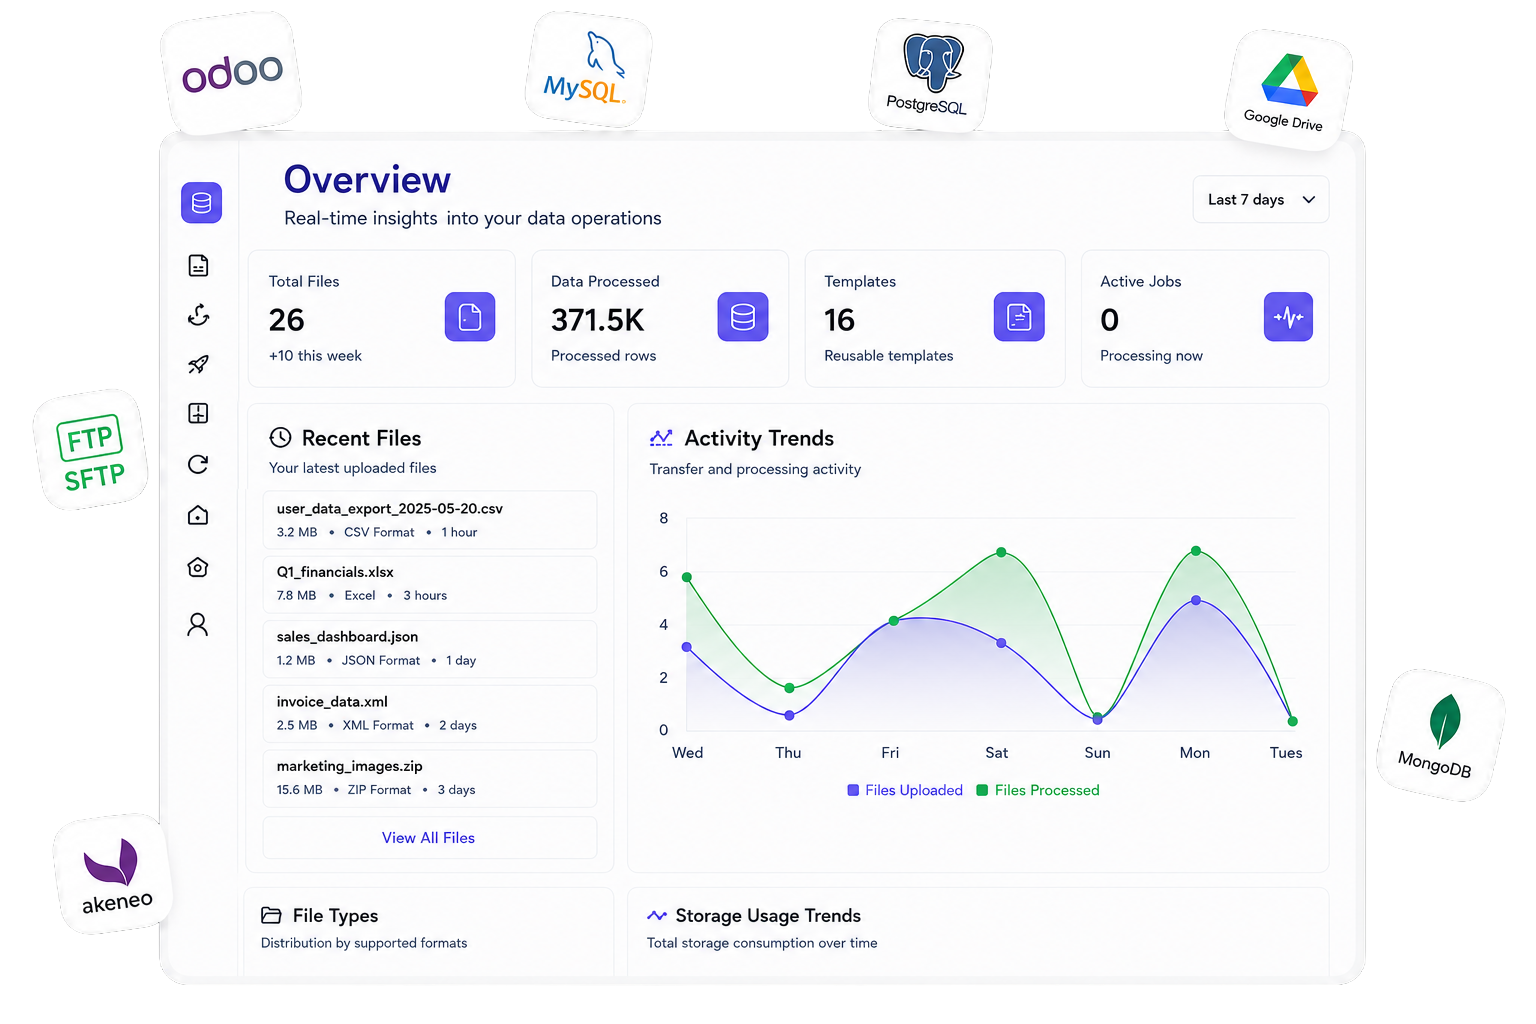Screen dimensions: 1536x1024
Task: Select the Akeneo integration tile
Action: point(113,875)
